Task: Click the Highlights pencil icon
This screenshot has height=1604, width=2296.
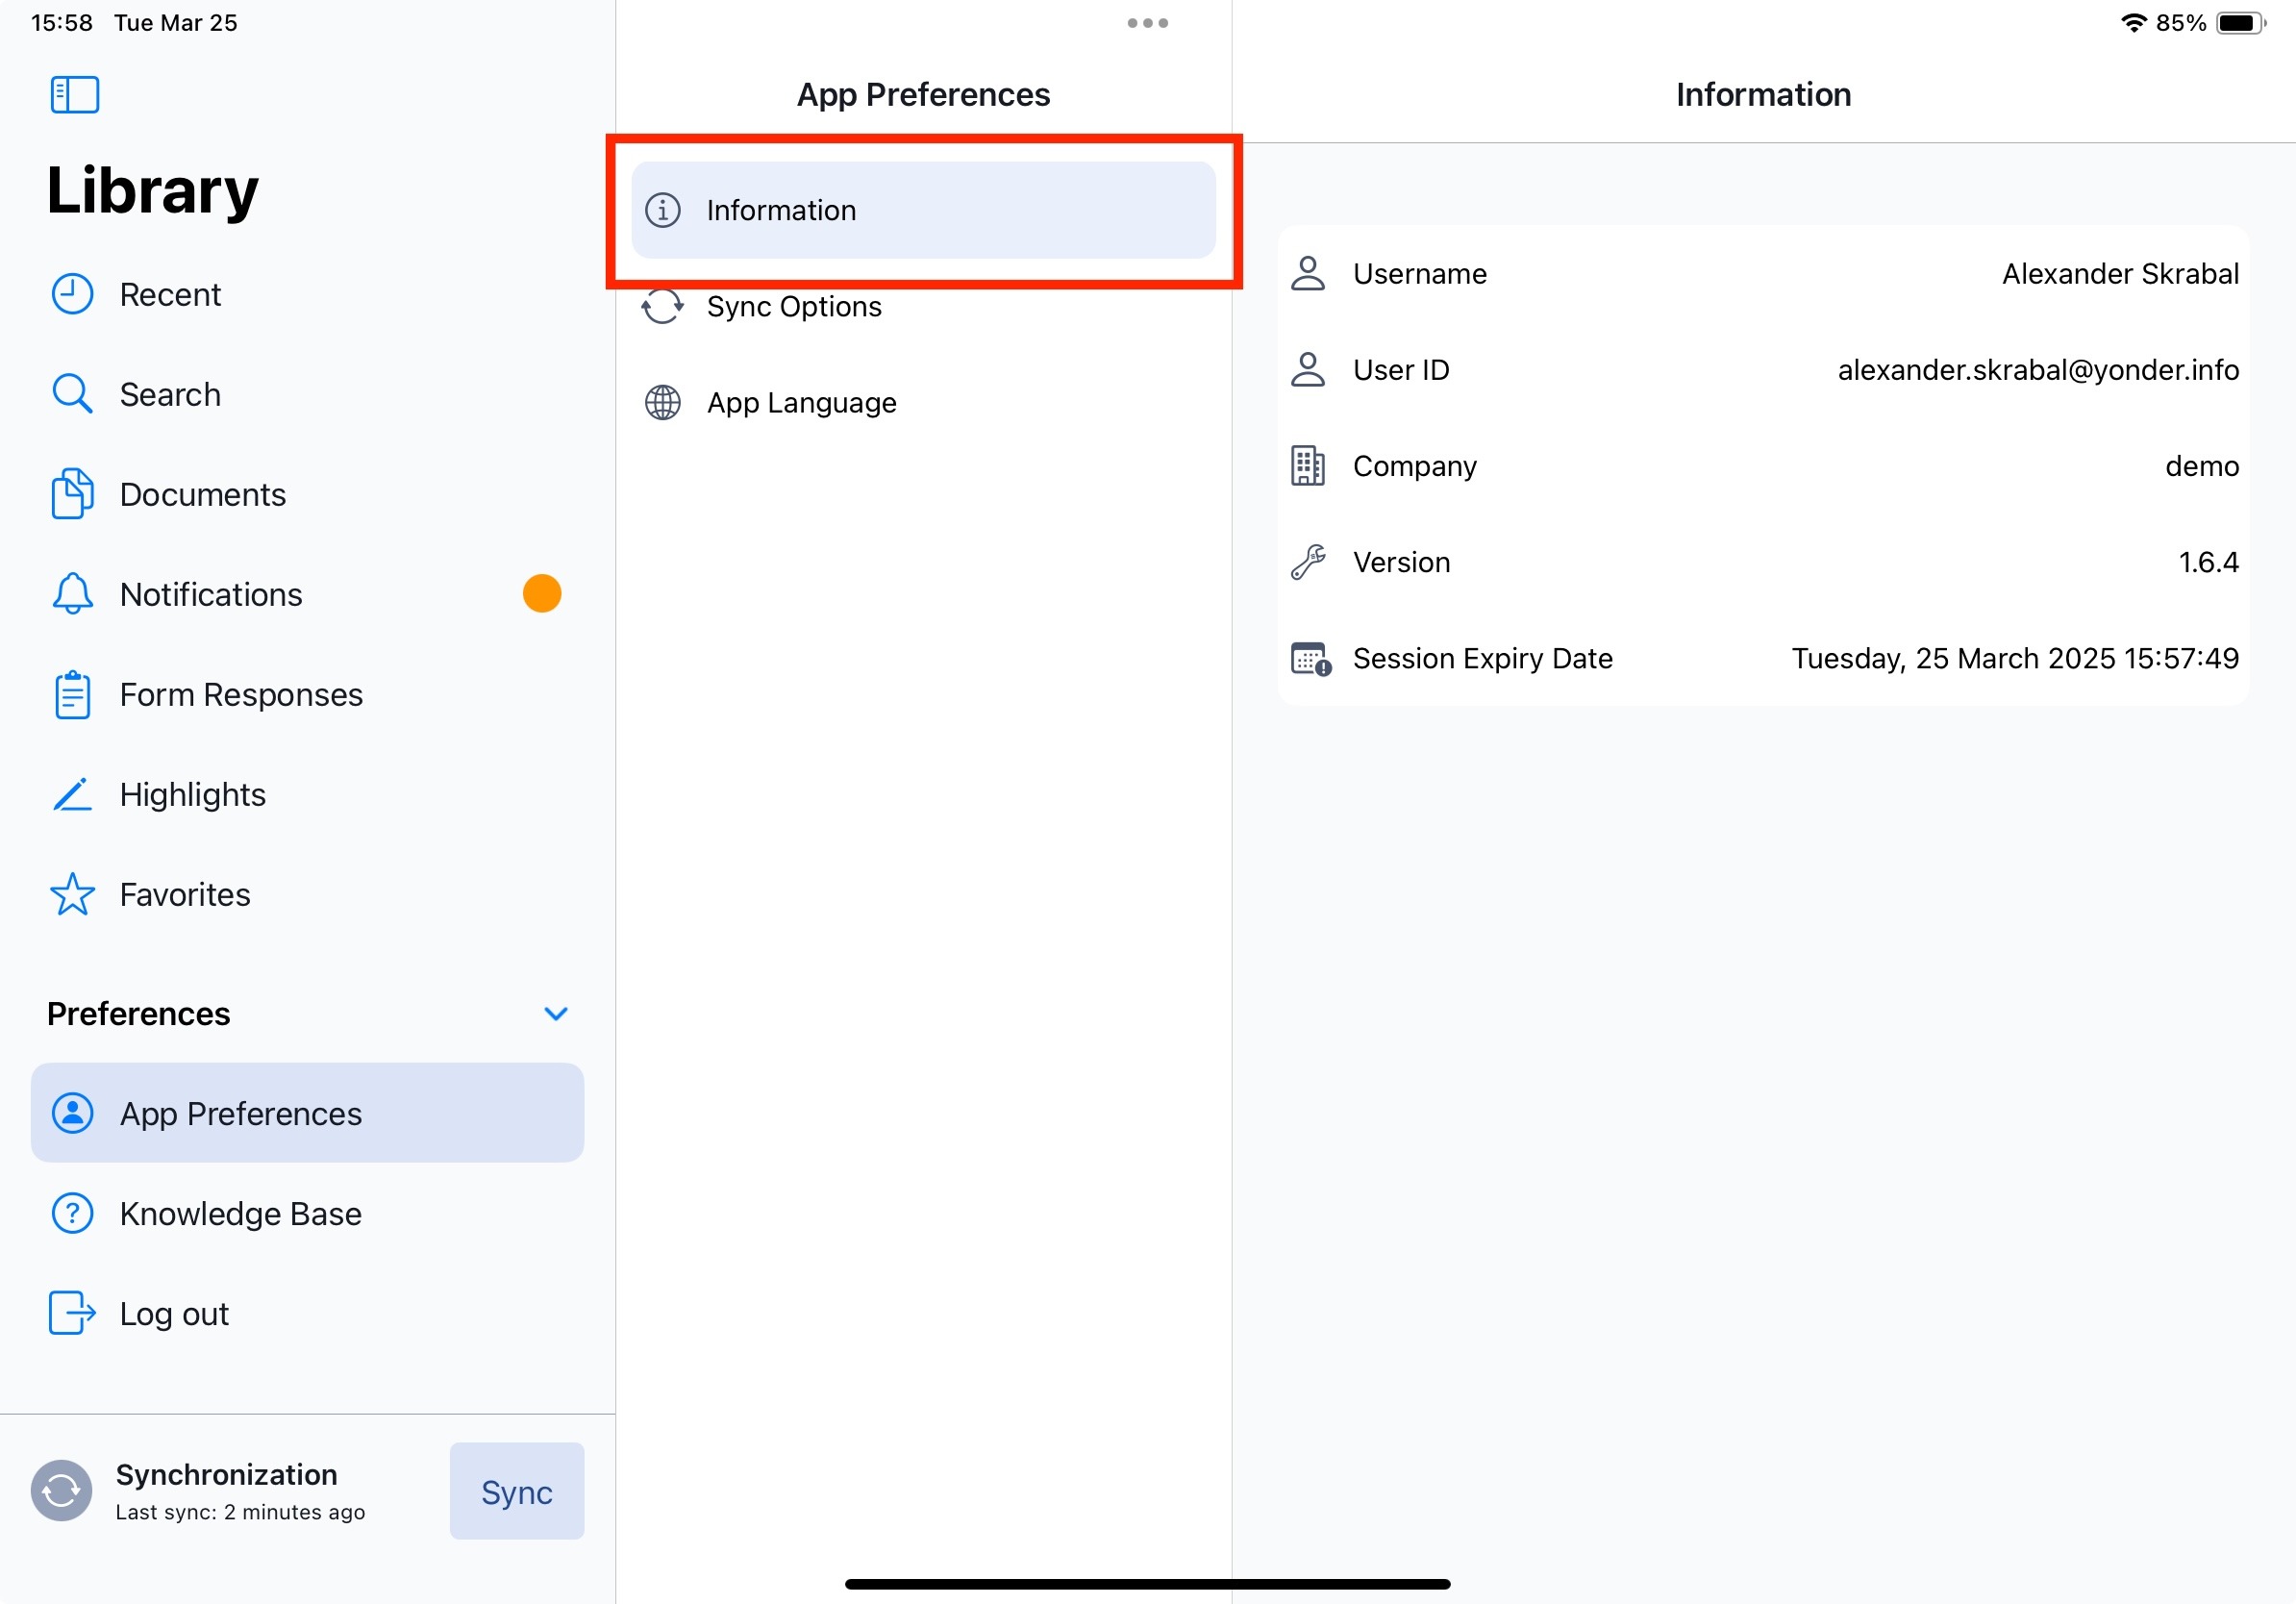Action: [72, 795]
